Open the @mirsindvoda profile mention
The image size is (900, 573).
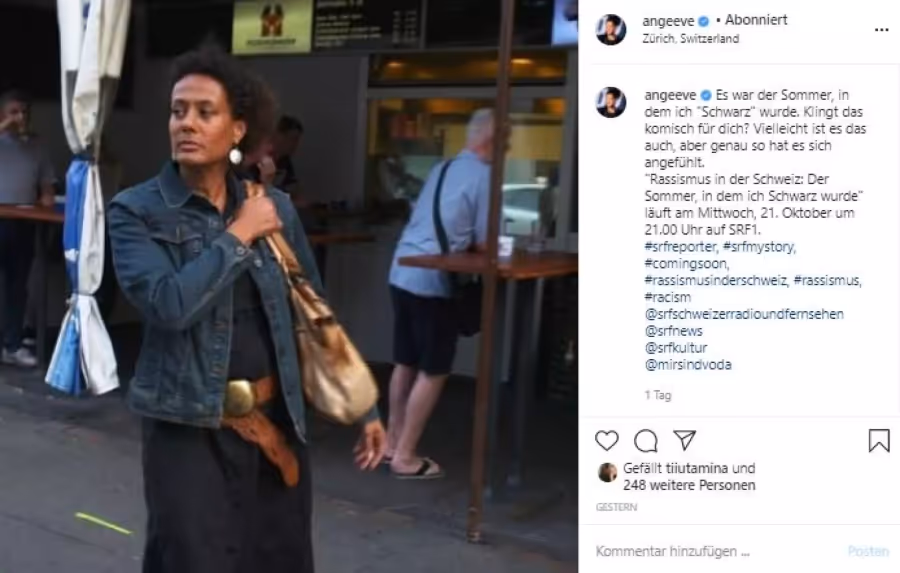tap(688, 365)
